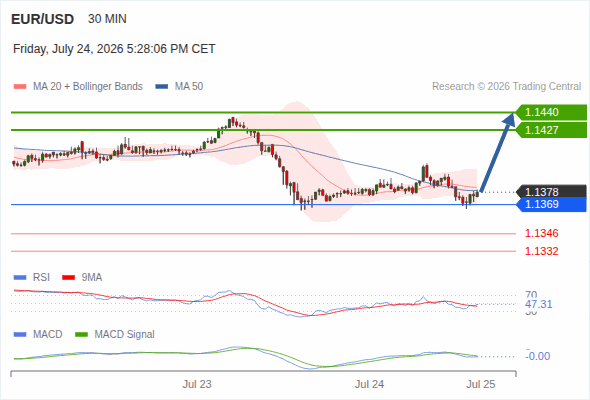Select the 1.1369 pivot price tag
This screenshot has width=590, height=400.
point(551,204)
